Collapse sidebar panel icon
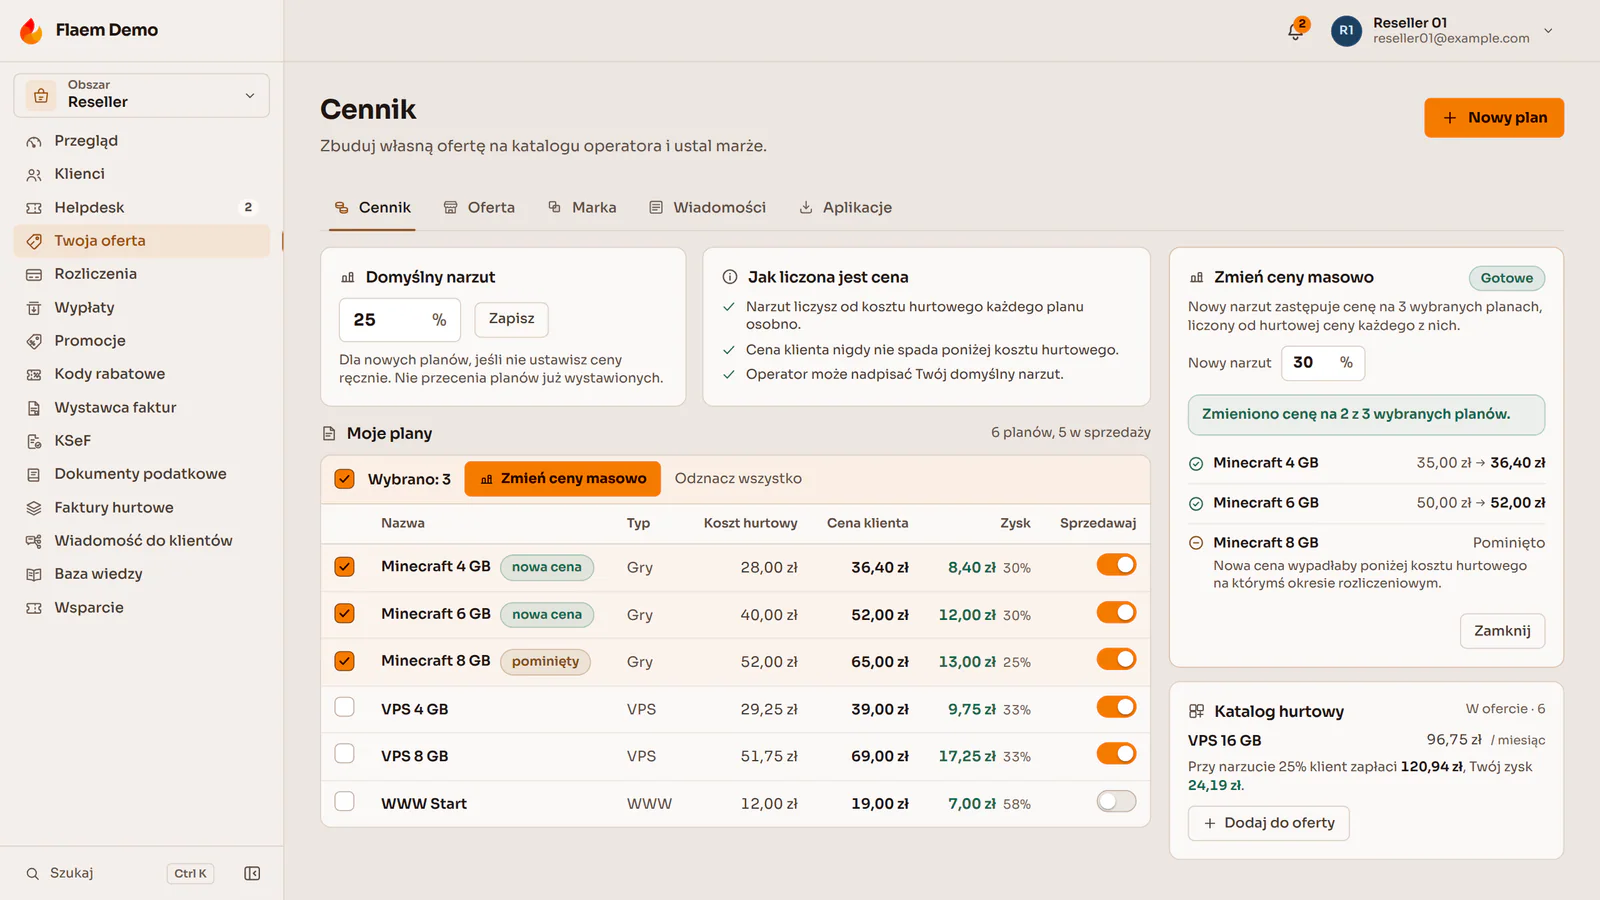The image size is (1600, 900). (x=252, y=873)
